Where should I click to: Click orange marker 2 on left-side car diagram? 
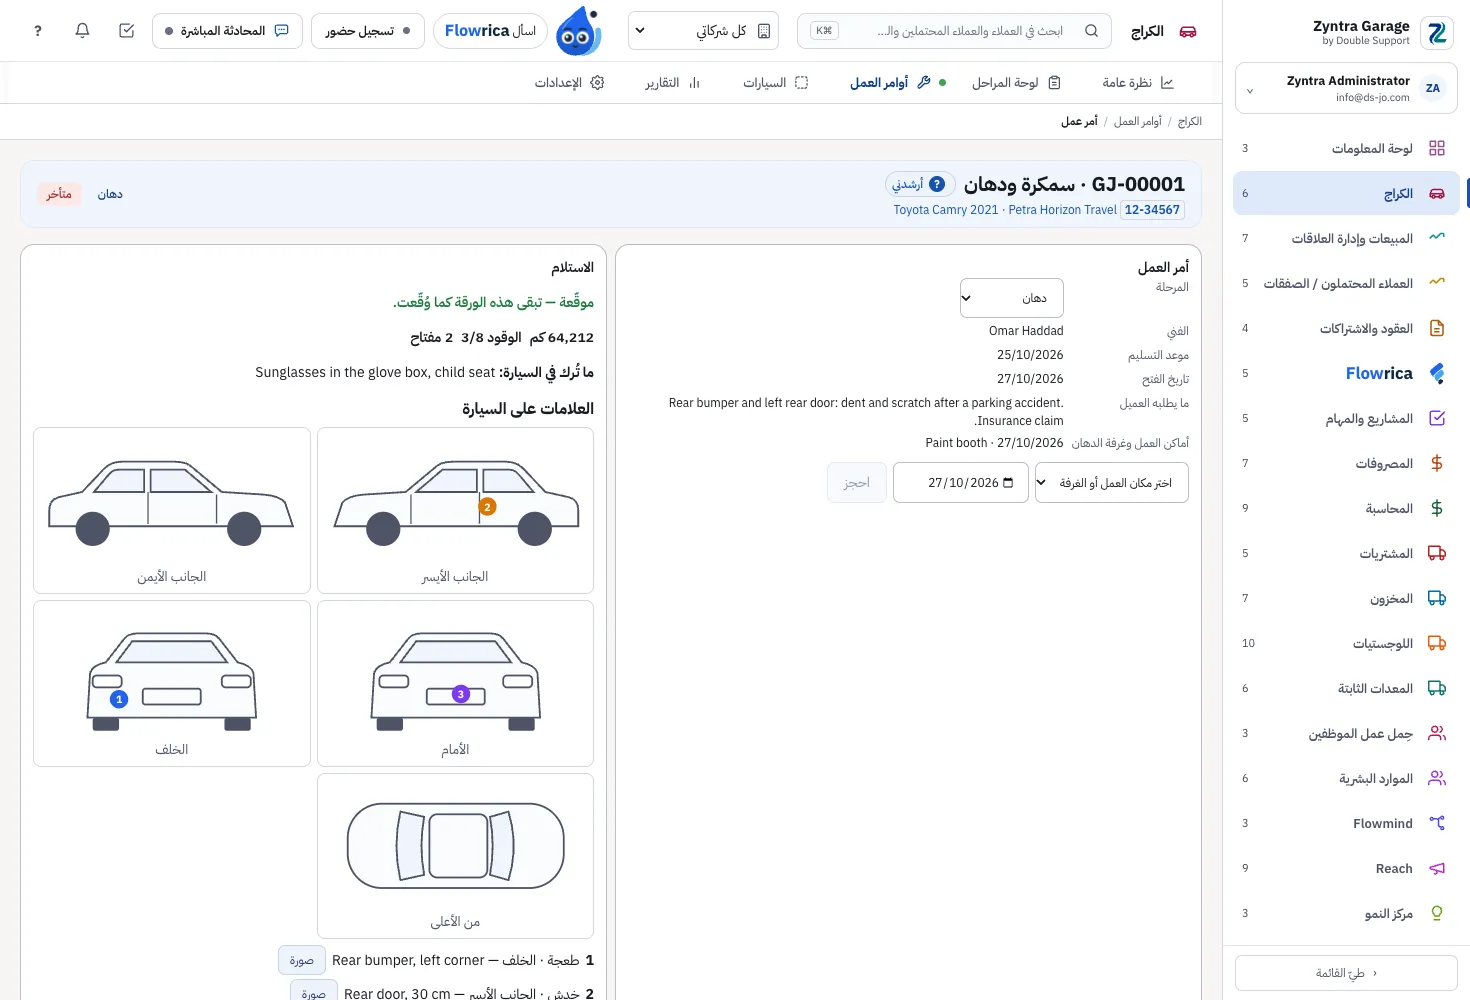click(x=488, y=507)
